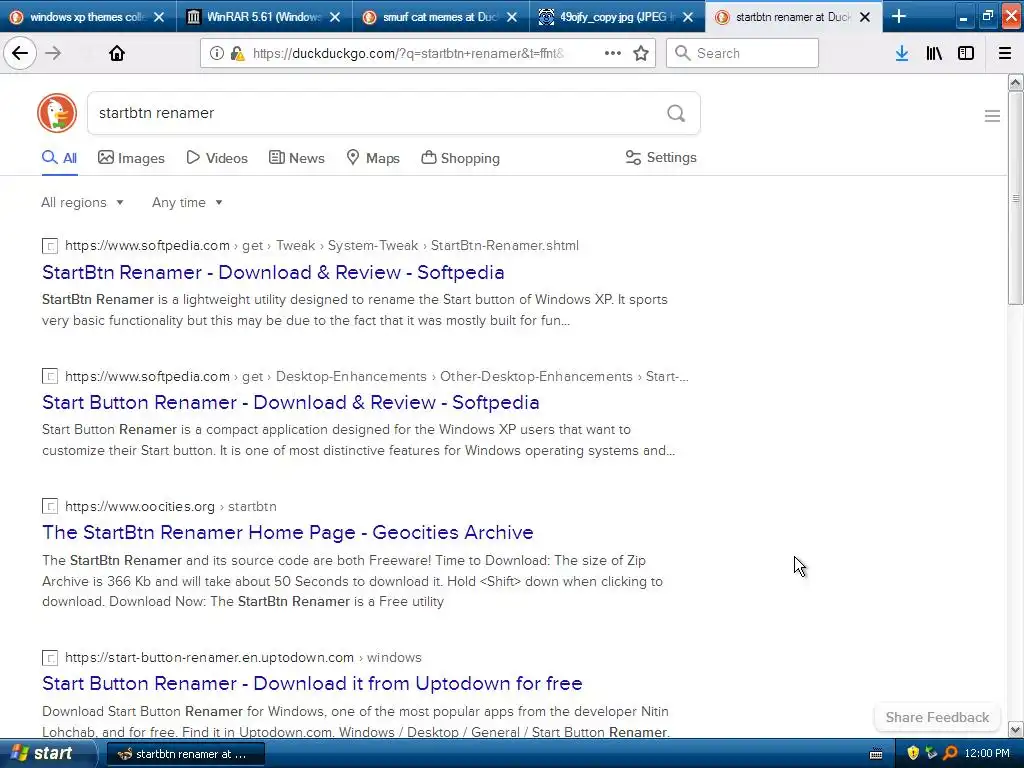
Task: Select the Maps search category
Action: tap(373, 158)
